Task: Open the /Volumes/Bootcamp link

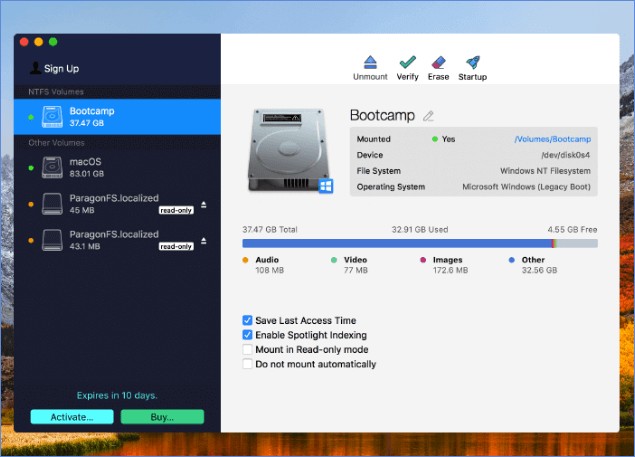Action: (x=552, y=139)
